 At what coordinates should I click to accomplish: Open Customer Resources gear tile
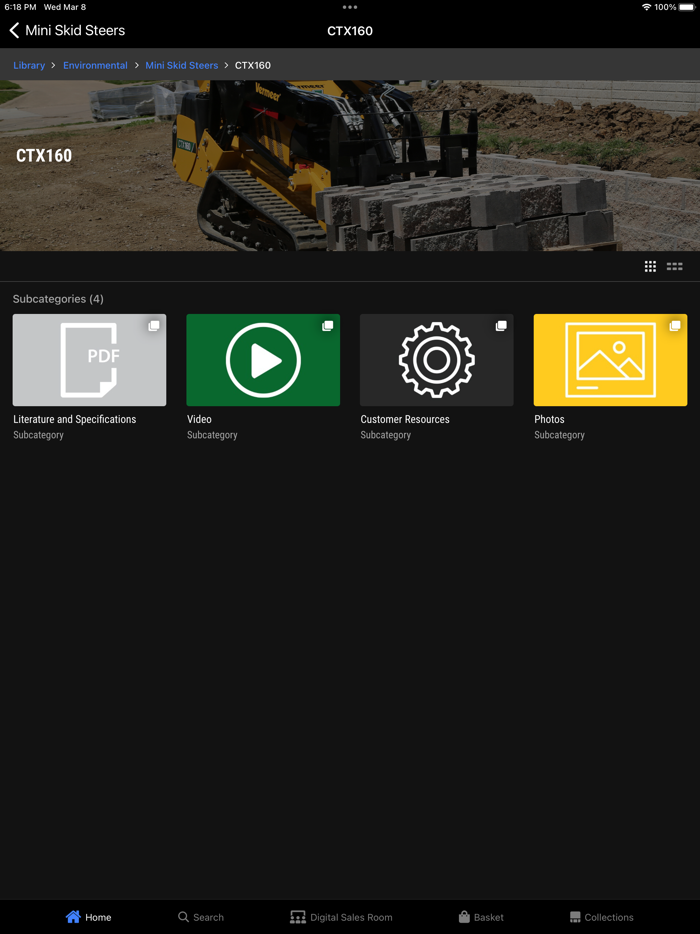click(x=437, y=360)
